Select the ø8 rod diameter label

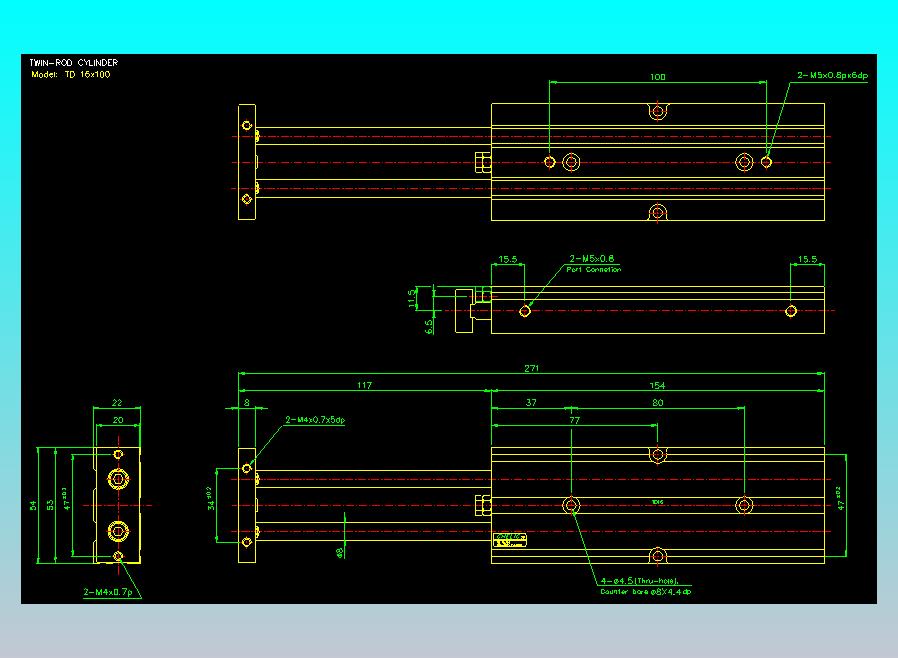[x=339, y=552]
